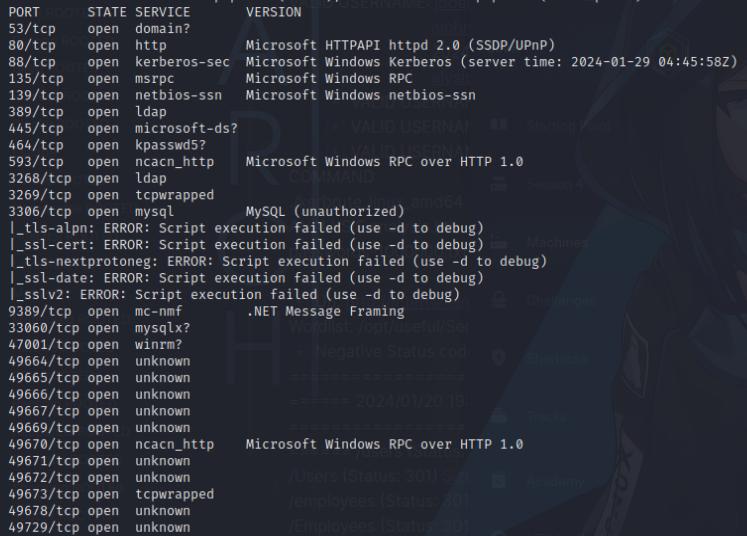
Task: Click the 49673/tcp tcpwrapped entry
Action: [x=111, y=494]
